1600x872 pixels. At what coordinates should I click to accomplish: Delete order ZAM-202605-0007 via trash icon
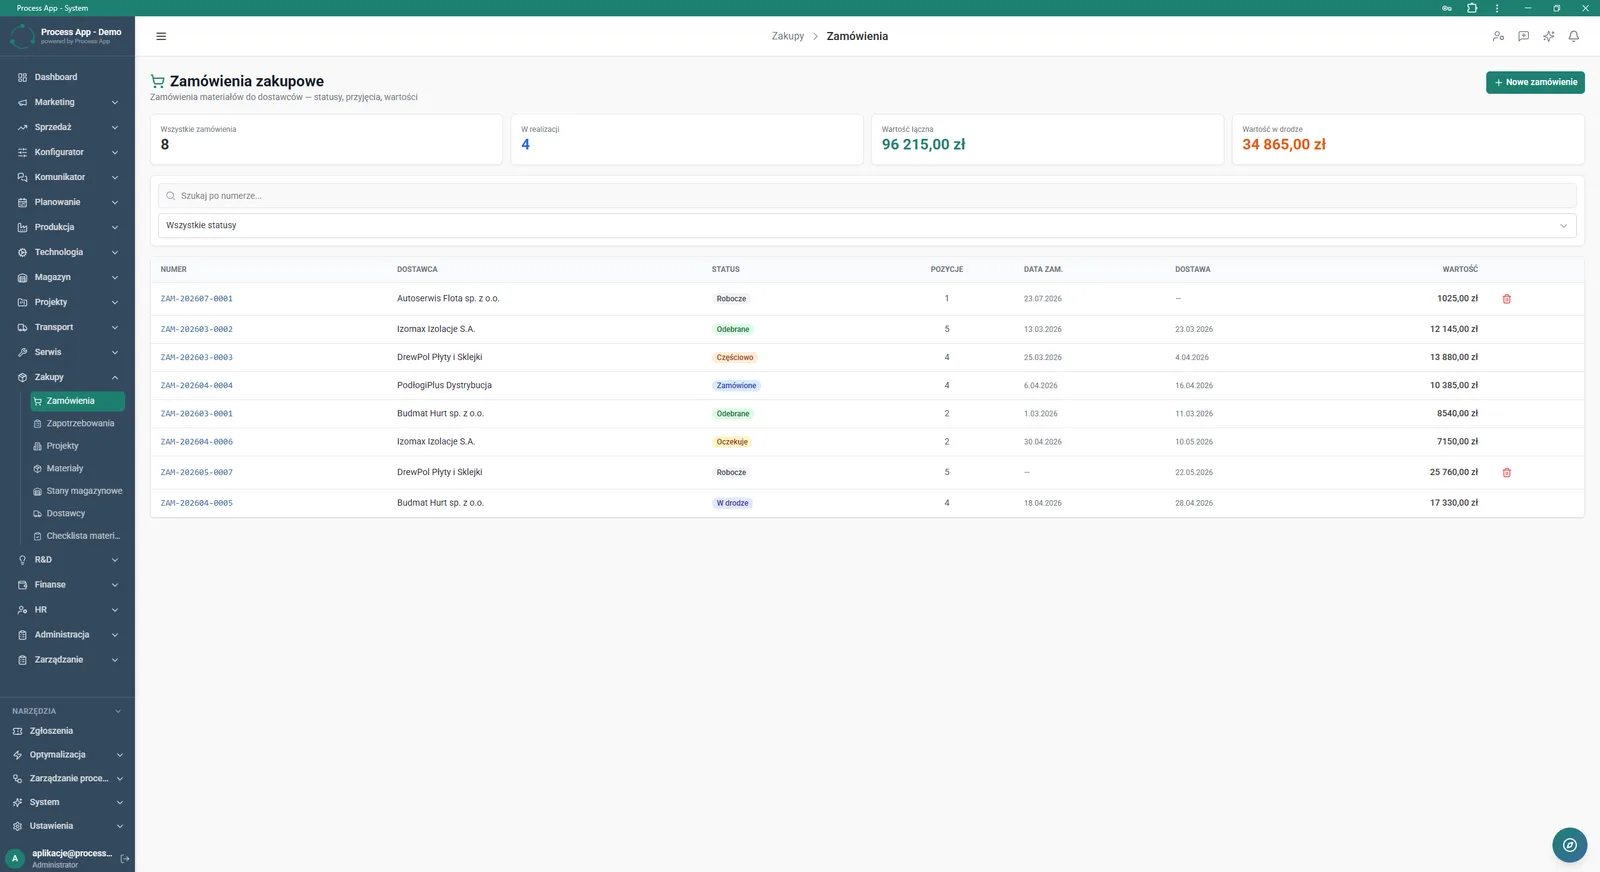point(1507,472)
